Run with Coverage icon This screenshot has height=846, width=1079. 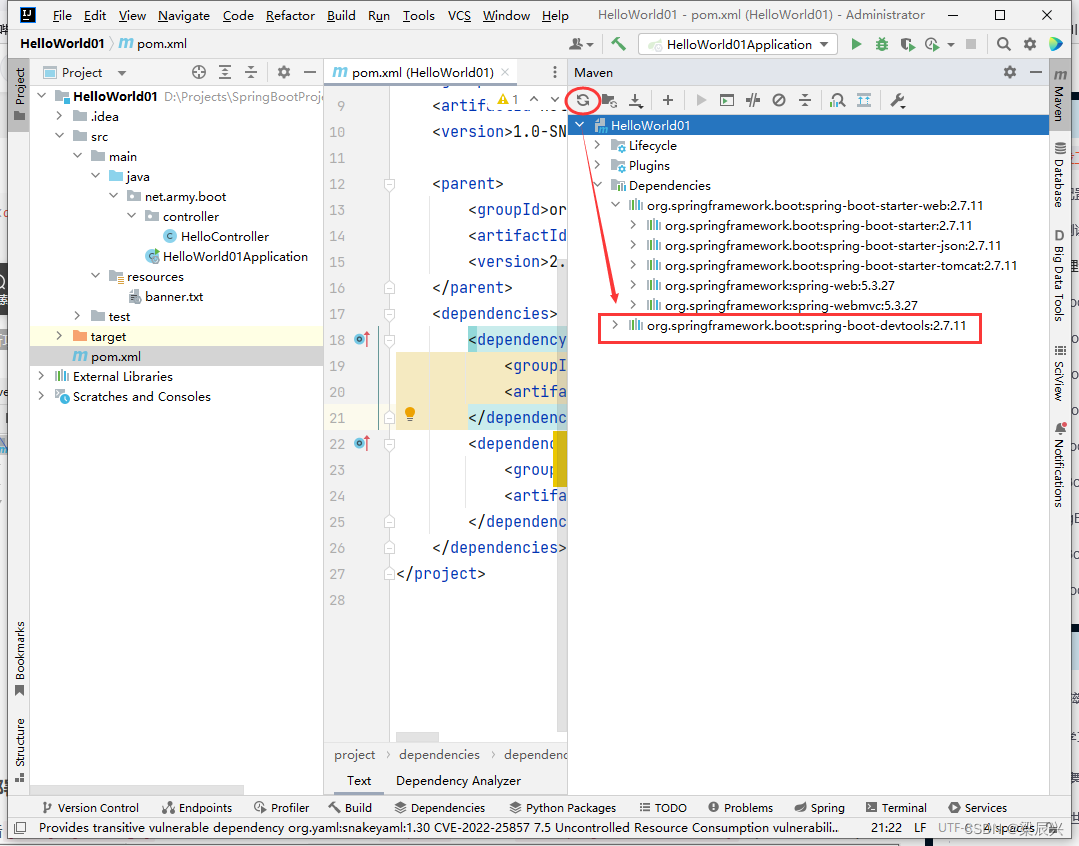pos(908,44)
